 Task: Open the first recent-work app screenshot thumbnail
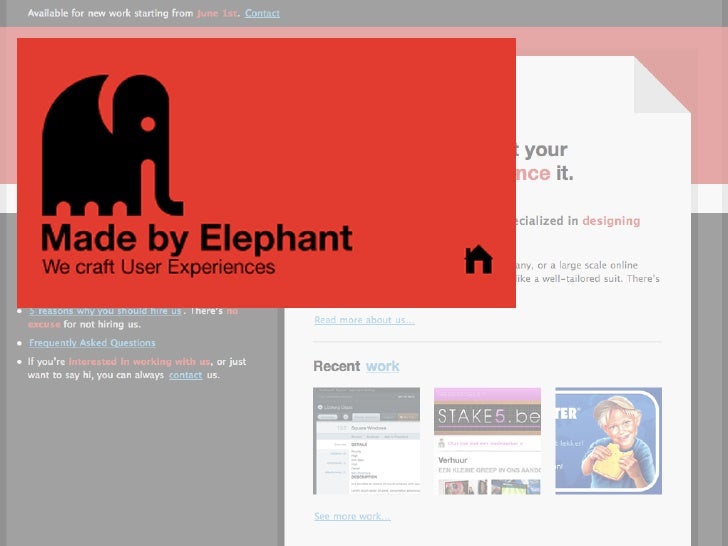coord(366,441)
